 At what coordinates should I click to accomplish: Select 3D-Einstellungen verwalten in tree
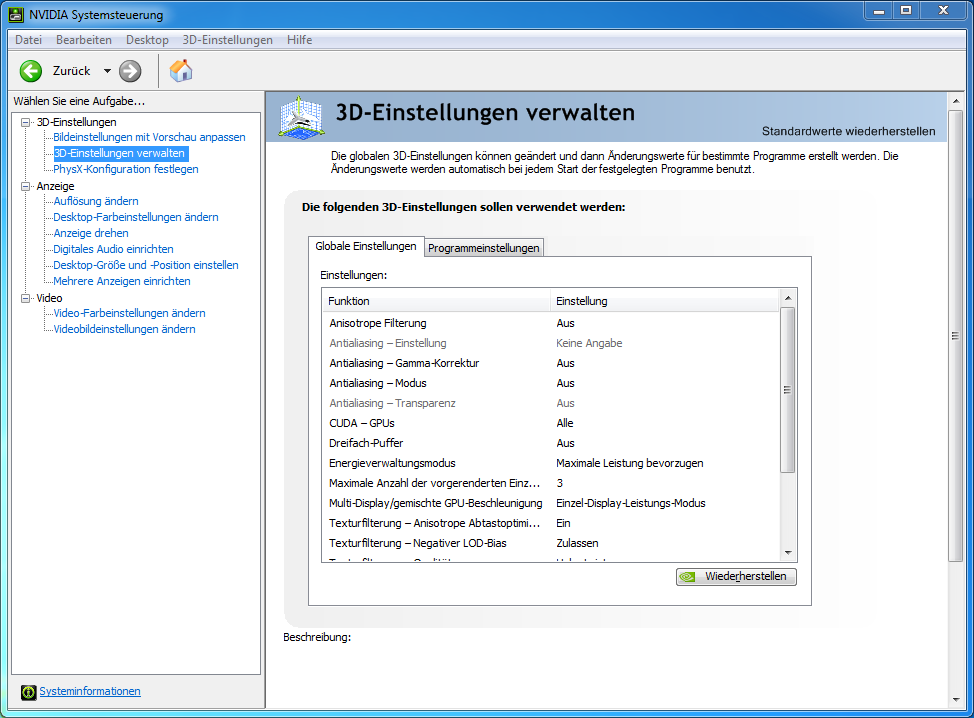[119, 153]
